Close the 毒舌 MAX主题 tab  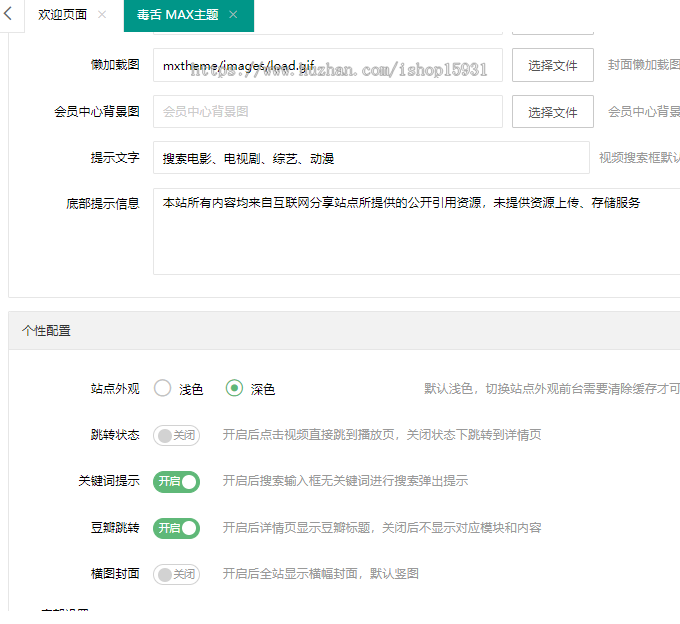point(233,15)
